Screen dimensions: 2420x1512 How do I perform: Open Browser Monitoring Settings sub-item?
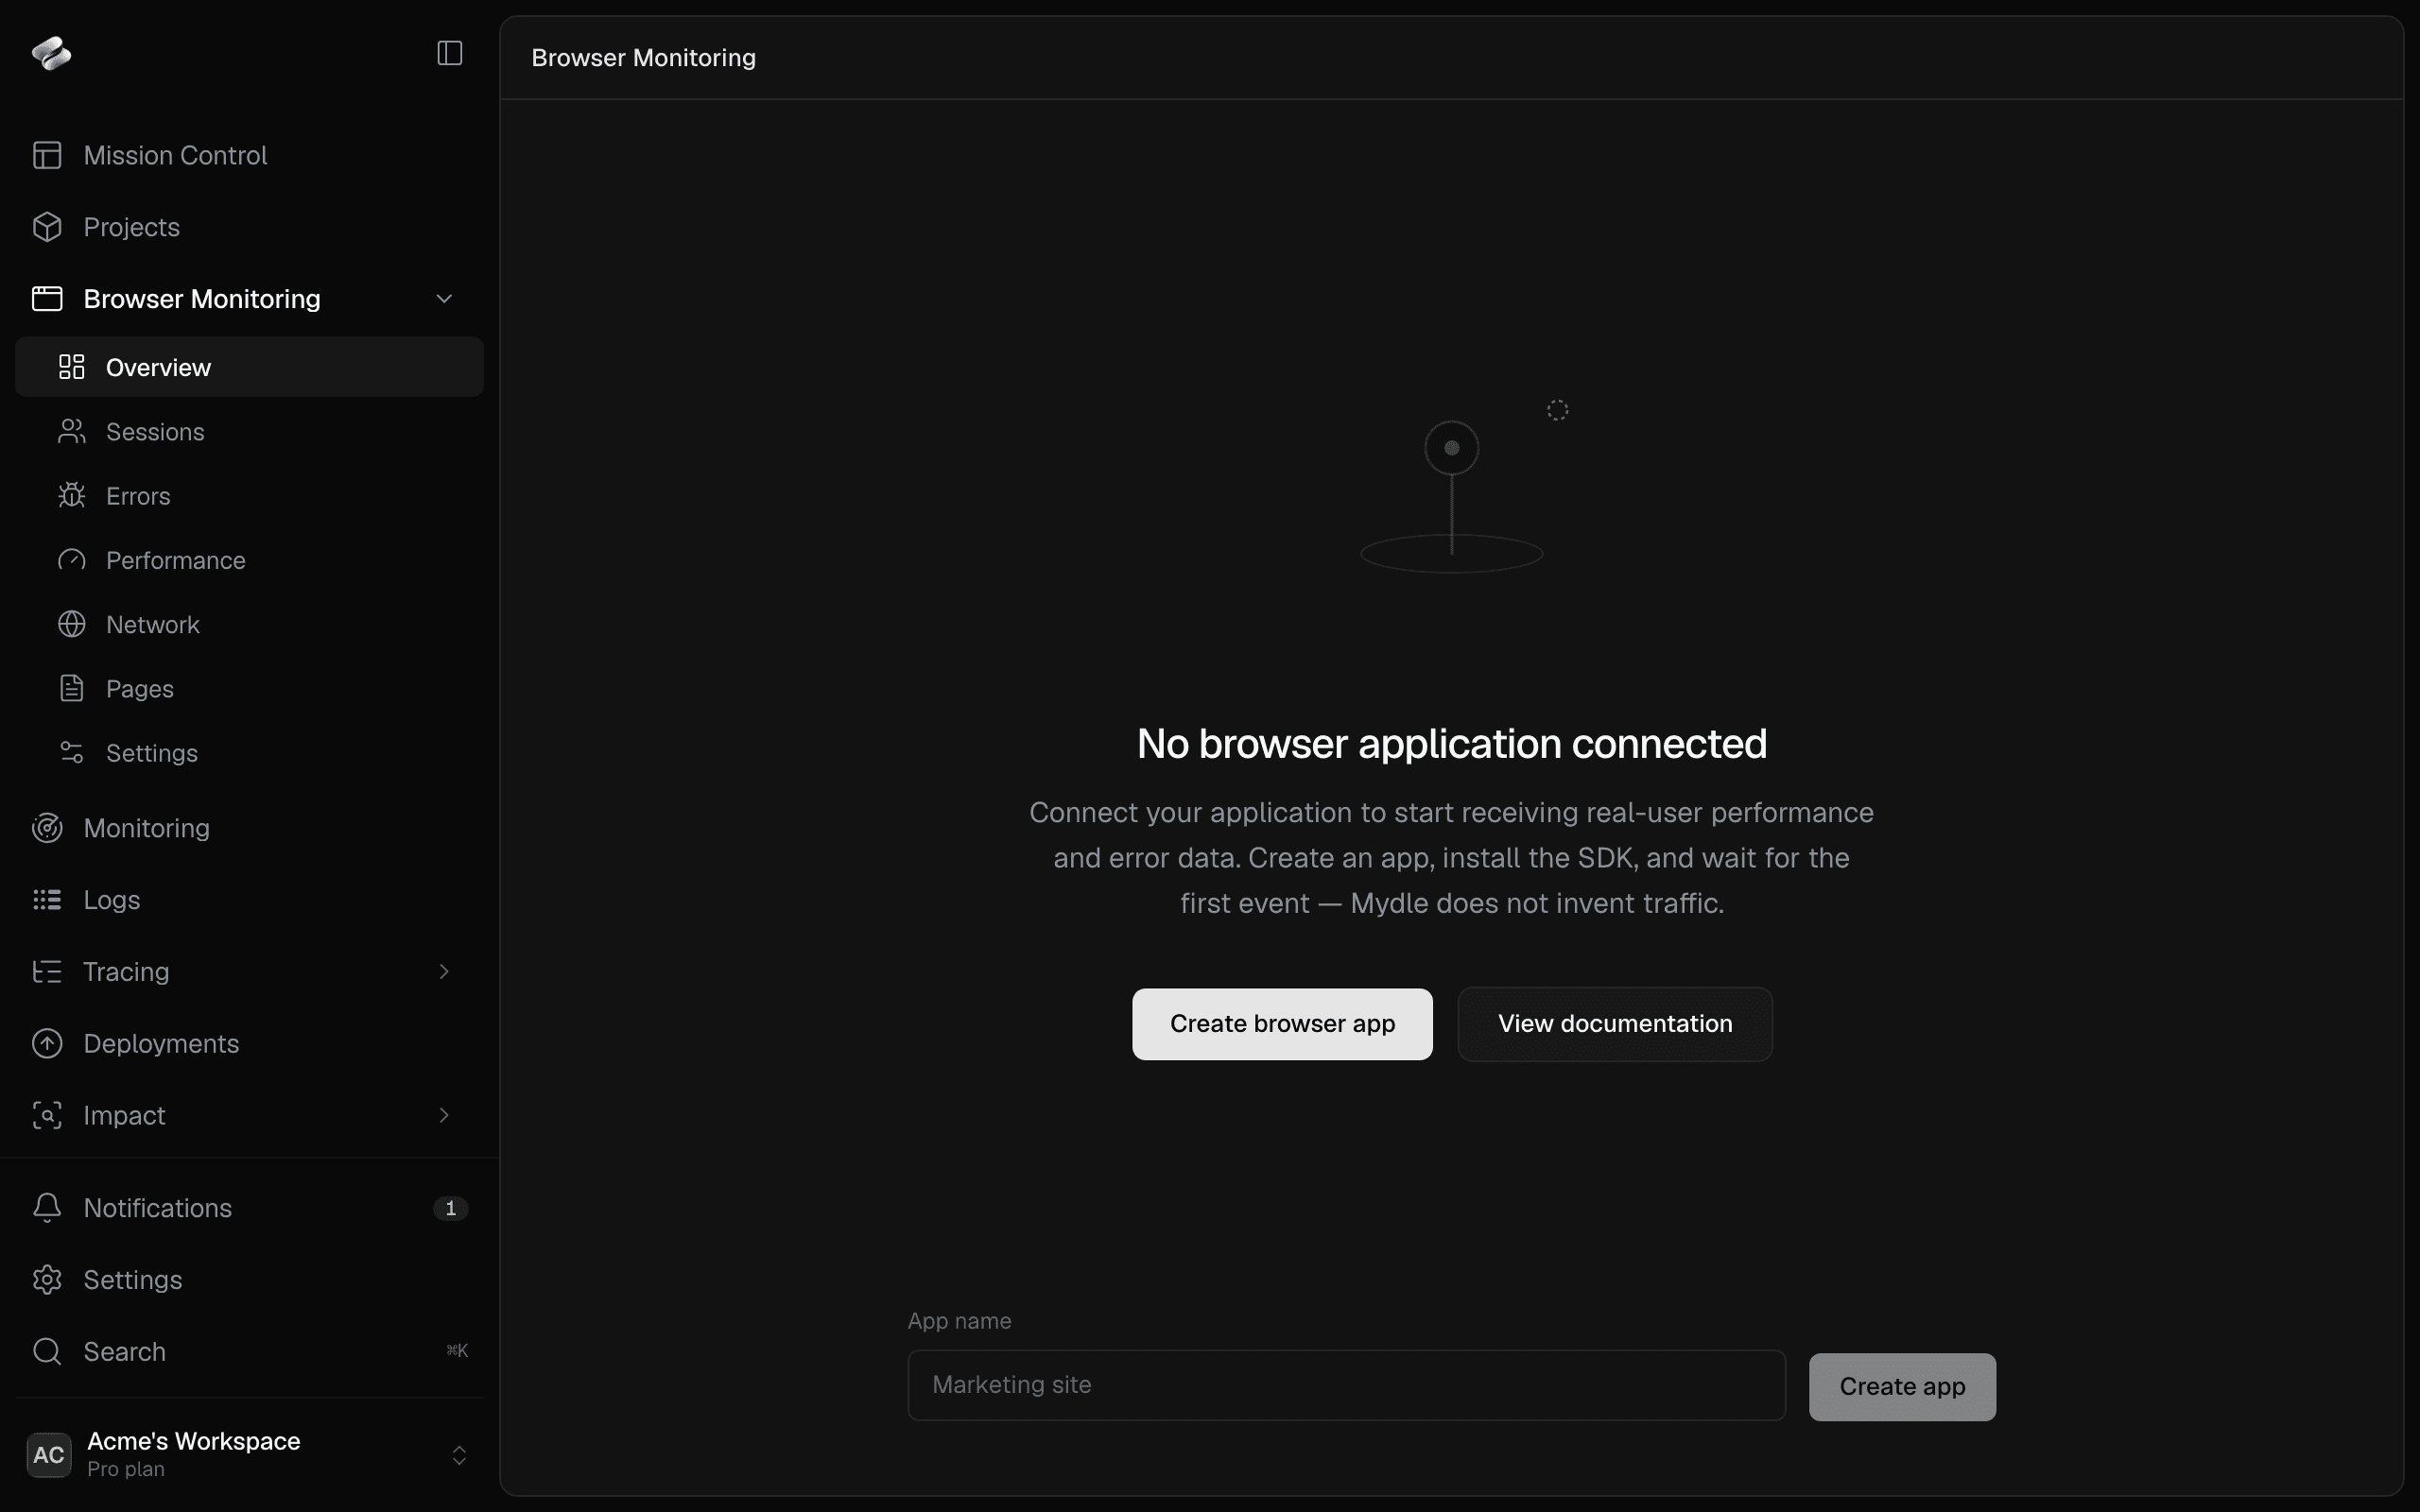249,752
